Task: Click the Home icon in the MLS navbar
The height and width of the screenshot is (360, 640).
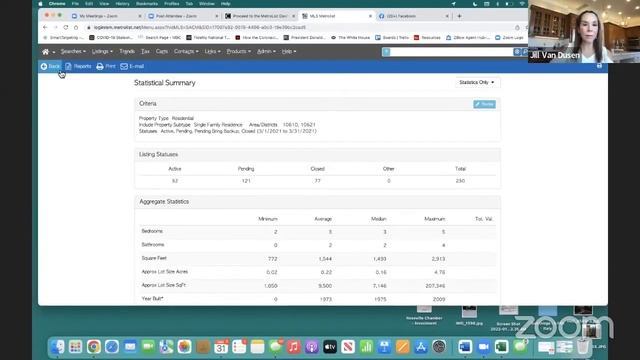Action: pos(45,52)
